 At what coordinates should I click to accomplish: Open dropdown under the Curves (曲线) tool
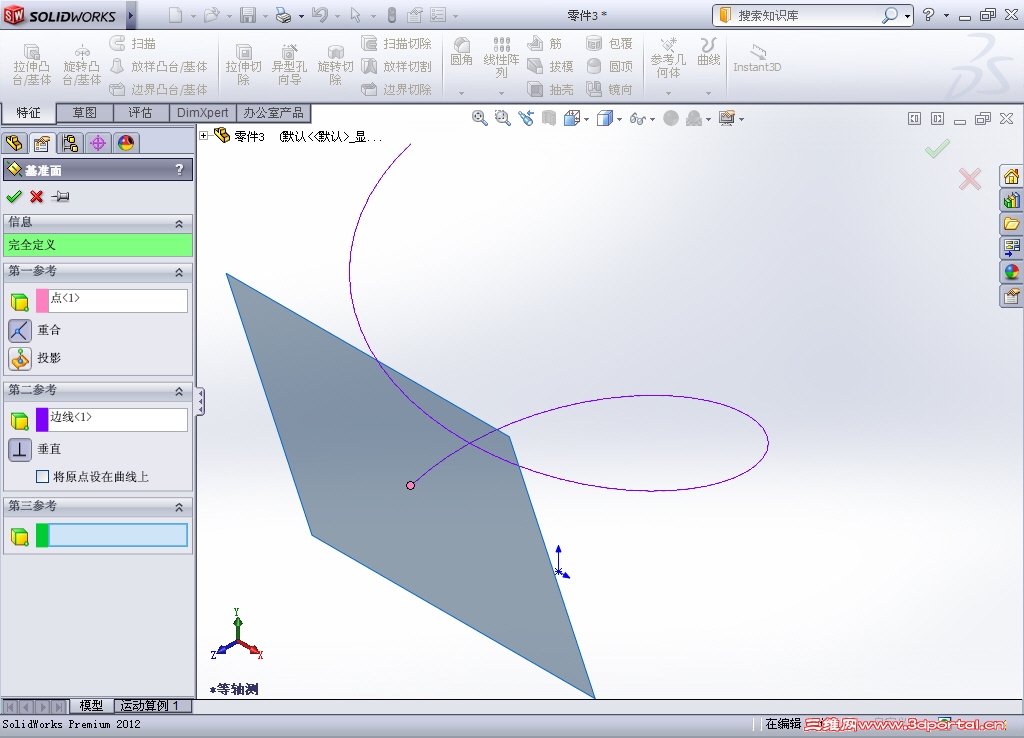pos(708,93)
